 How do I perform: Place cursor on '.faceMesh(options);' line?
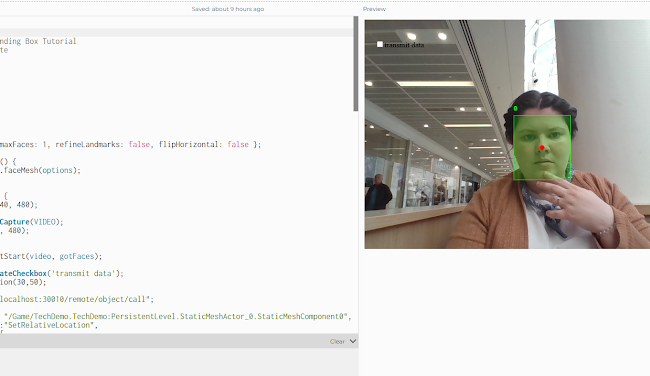(40, 170)
